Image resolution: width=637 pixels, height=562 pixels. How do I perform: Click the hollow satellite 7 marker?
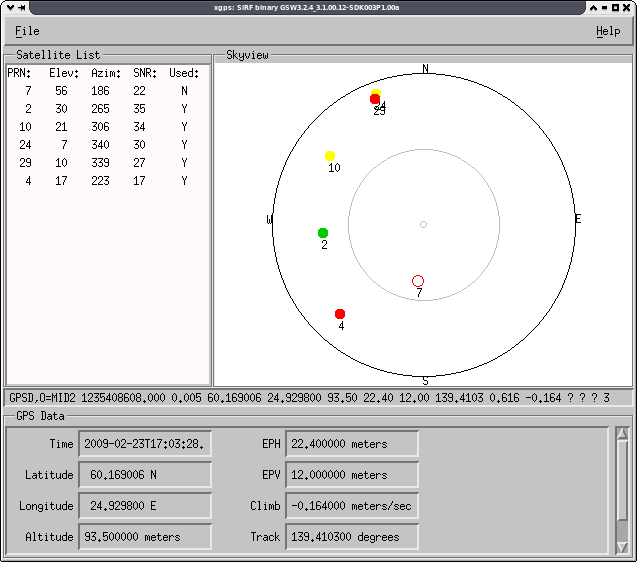418,281
